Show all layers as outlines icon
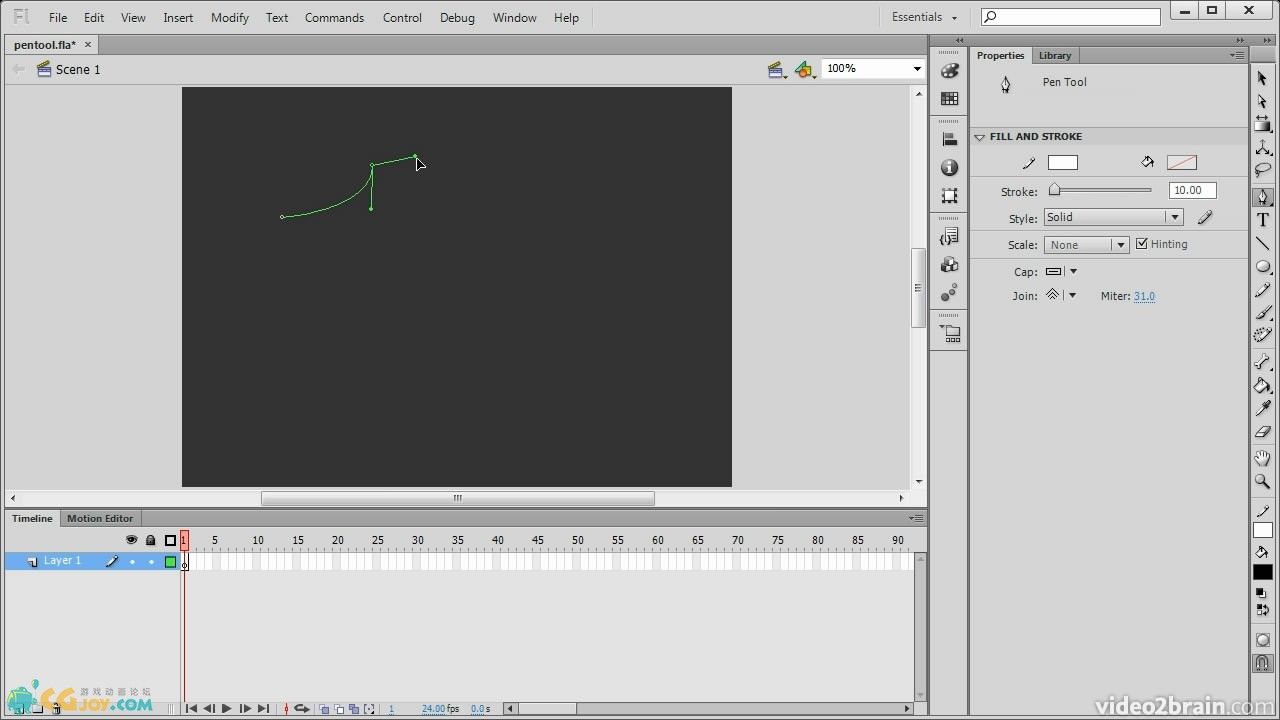 [170, 540]
